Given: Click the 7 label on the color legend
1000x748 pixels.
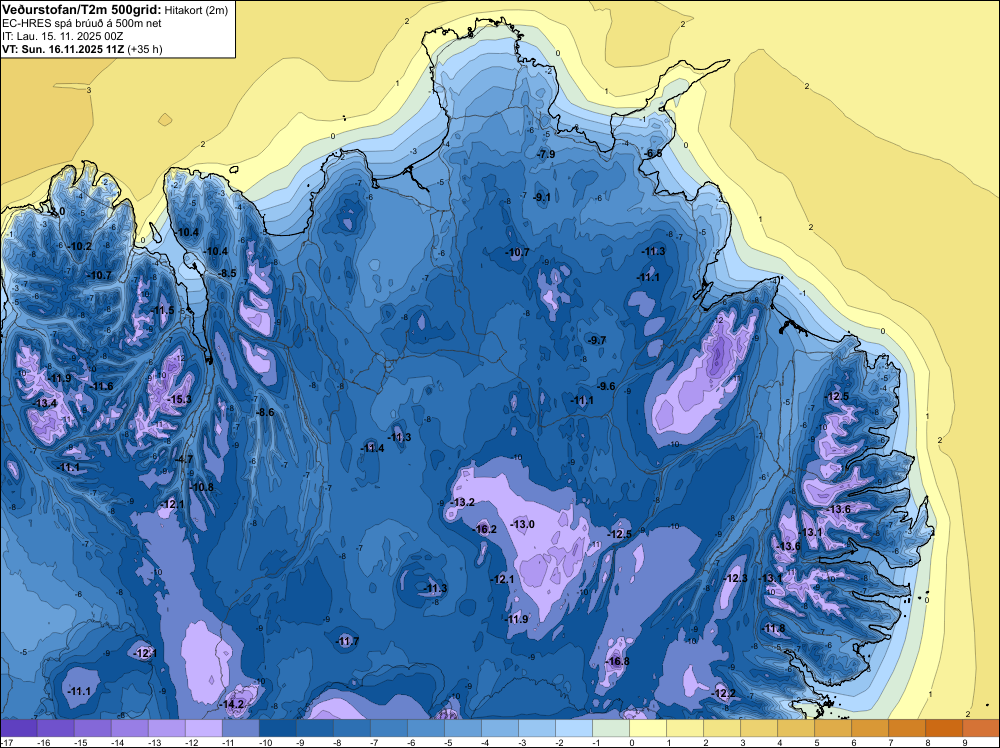Looking at the screenshot, I should click(x=891, y=742).
